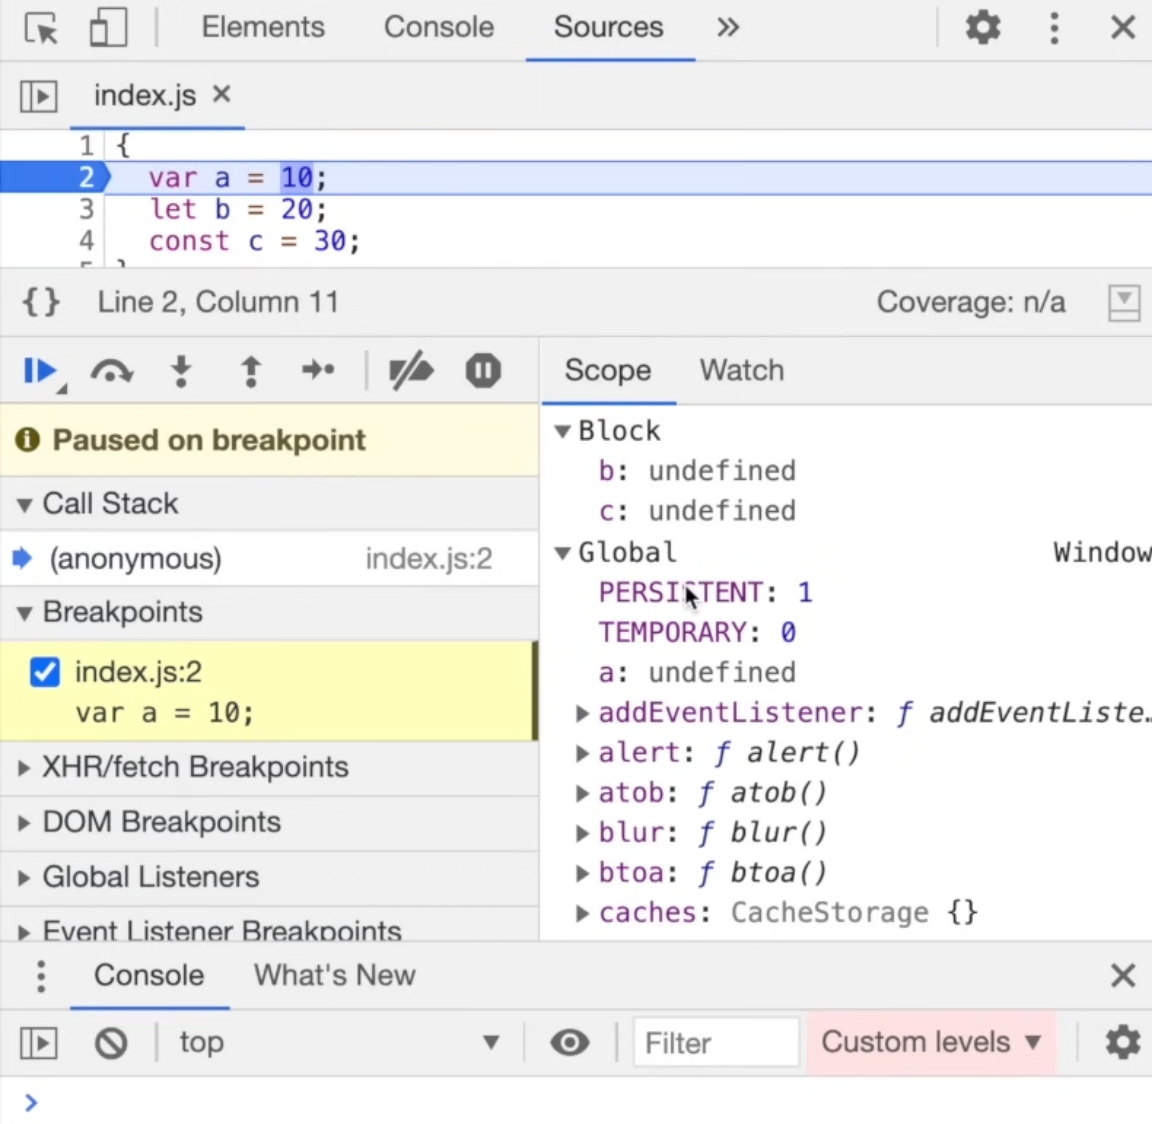Click the Step out of current function icon
Image resolution: width=1152 pixels, height=1124 pixels.
[250, 371]
